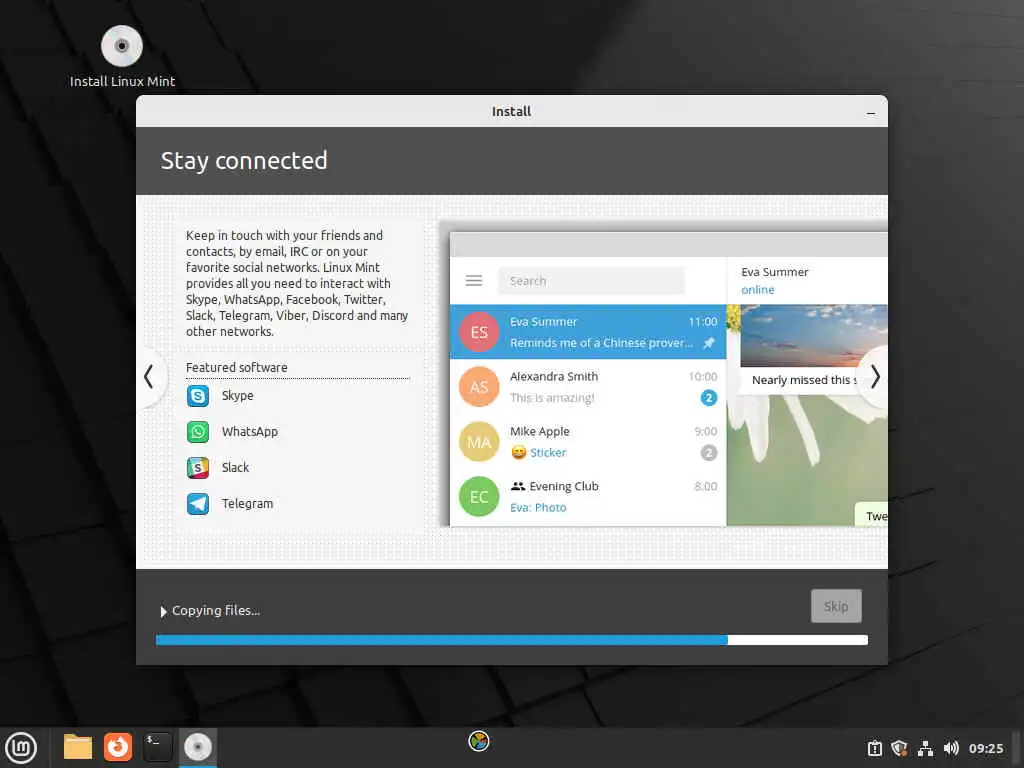Click the Slack label text
This screenshot has width=1024, height=768.
[x=235, y=468]
